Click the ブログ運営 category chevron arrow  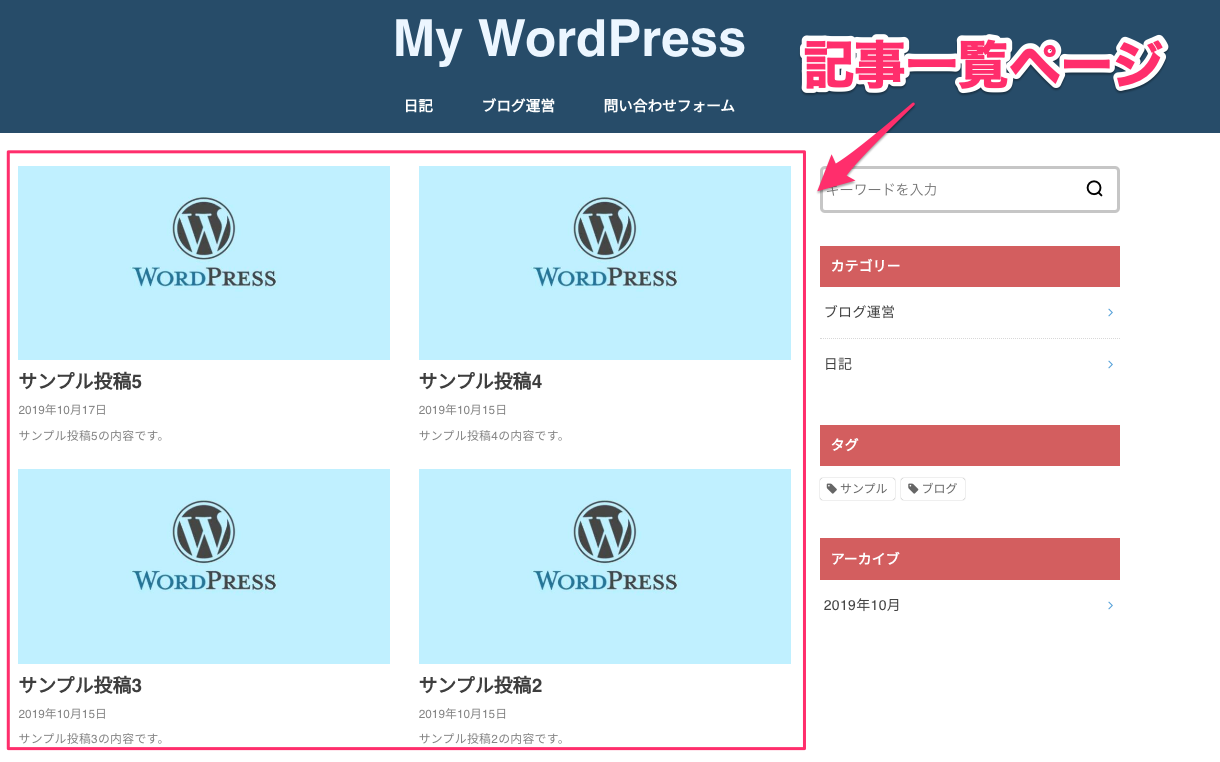pos(1110,313)
